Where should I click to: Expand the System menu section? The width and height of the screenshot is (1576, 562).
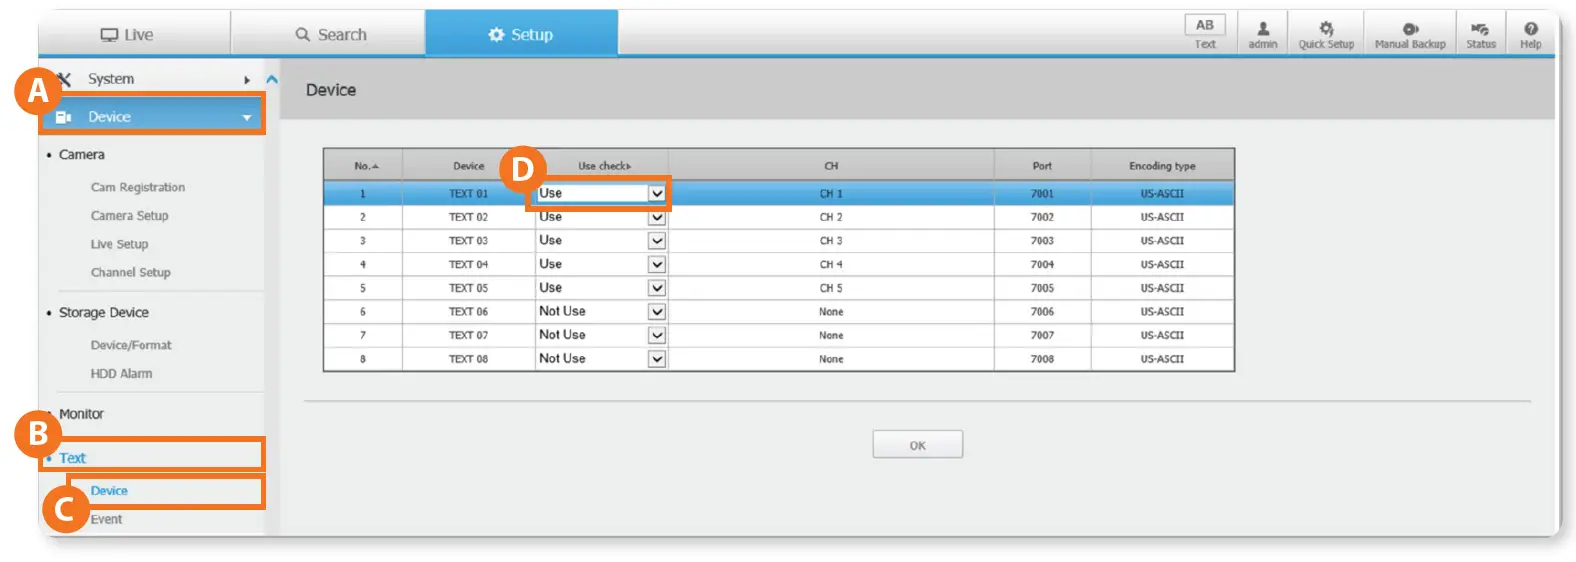pos(152,79)
